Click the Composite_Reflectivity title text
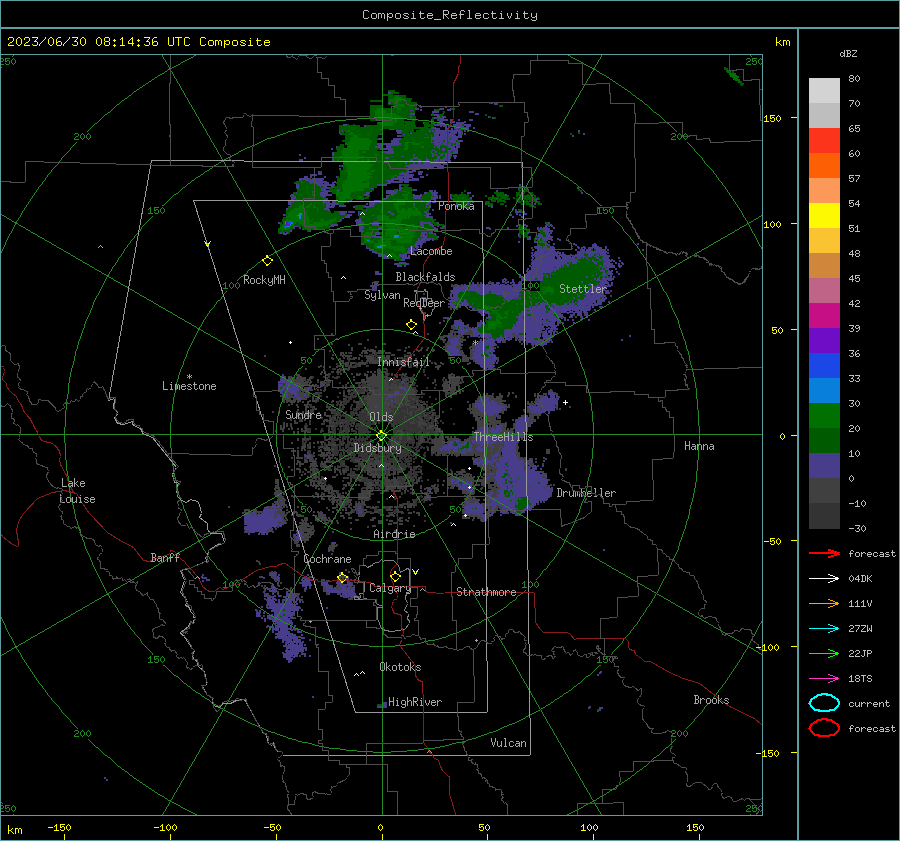 (x=449, y=15)
